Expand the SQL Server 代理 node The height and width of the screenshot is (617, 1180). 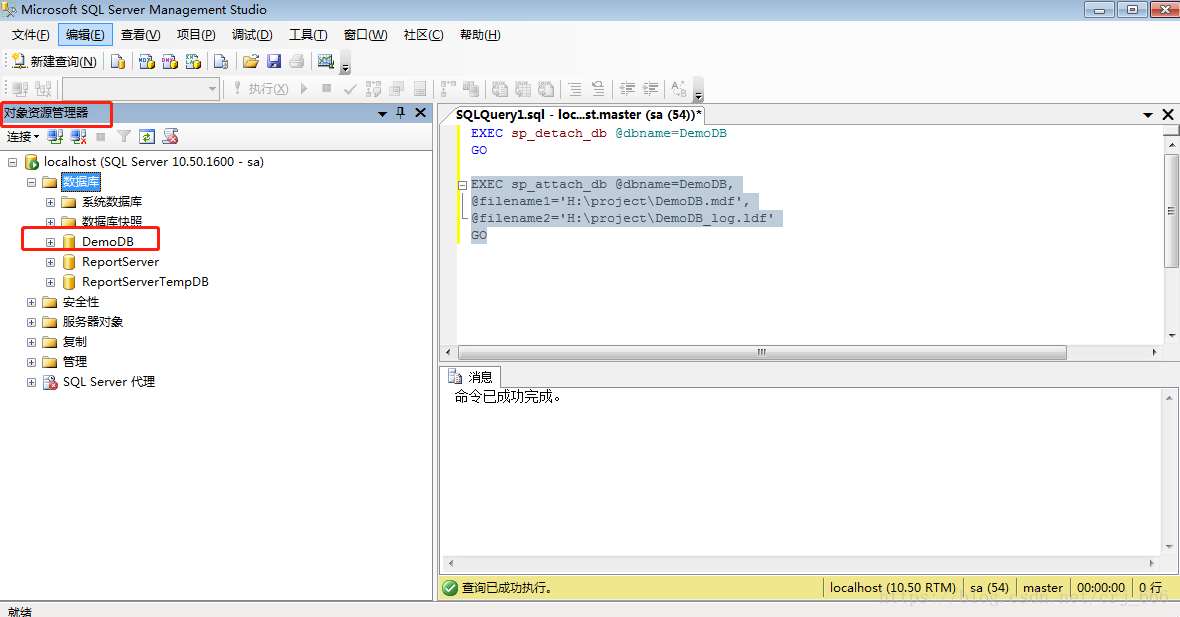pos(32,382)
